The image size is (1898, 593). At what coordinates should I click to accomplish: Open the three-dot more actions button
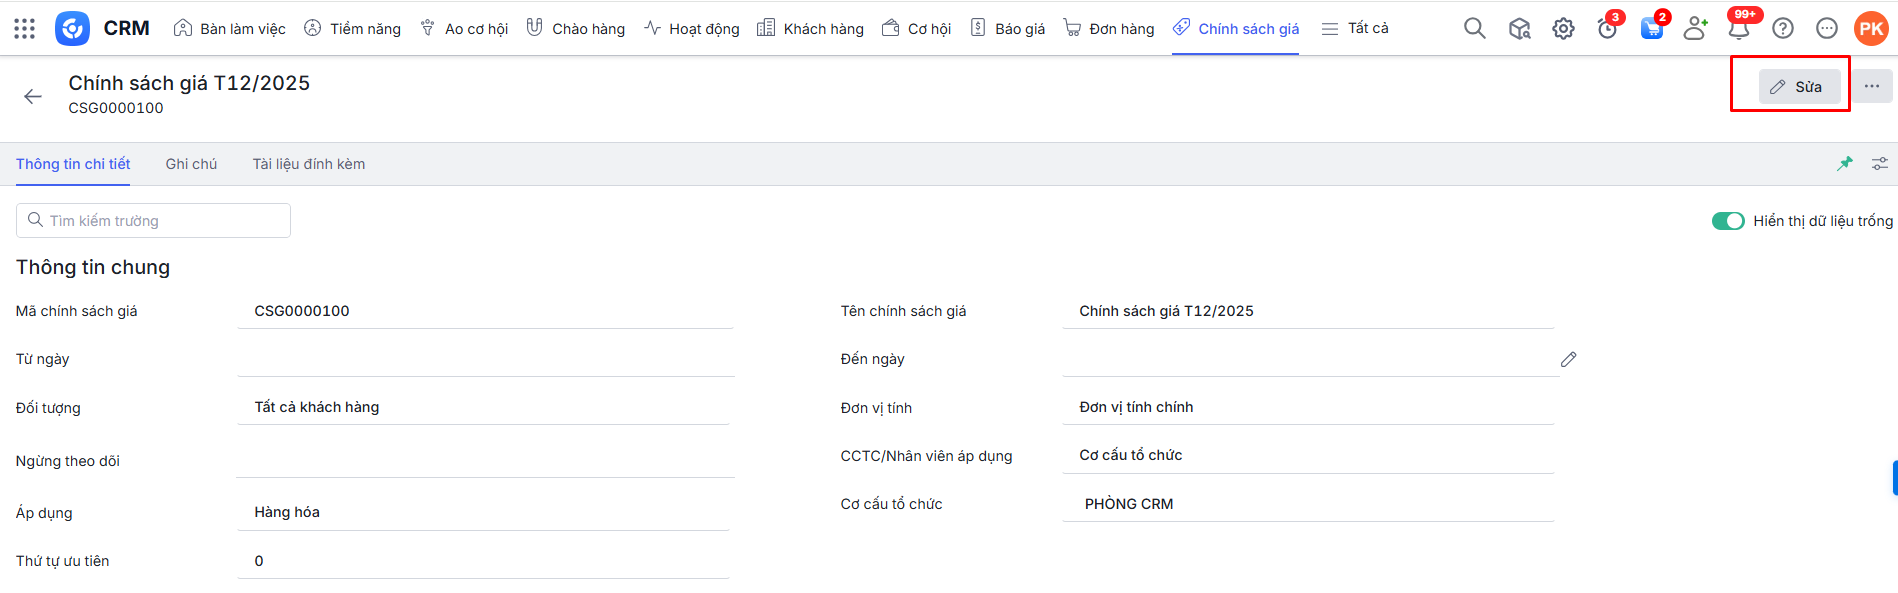coord(1872,87)
